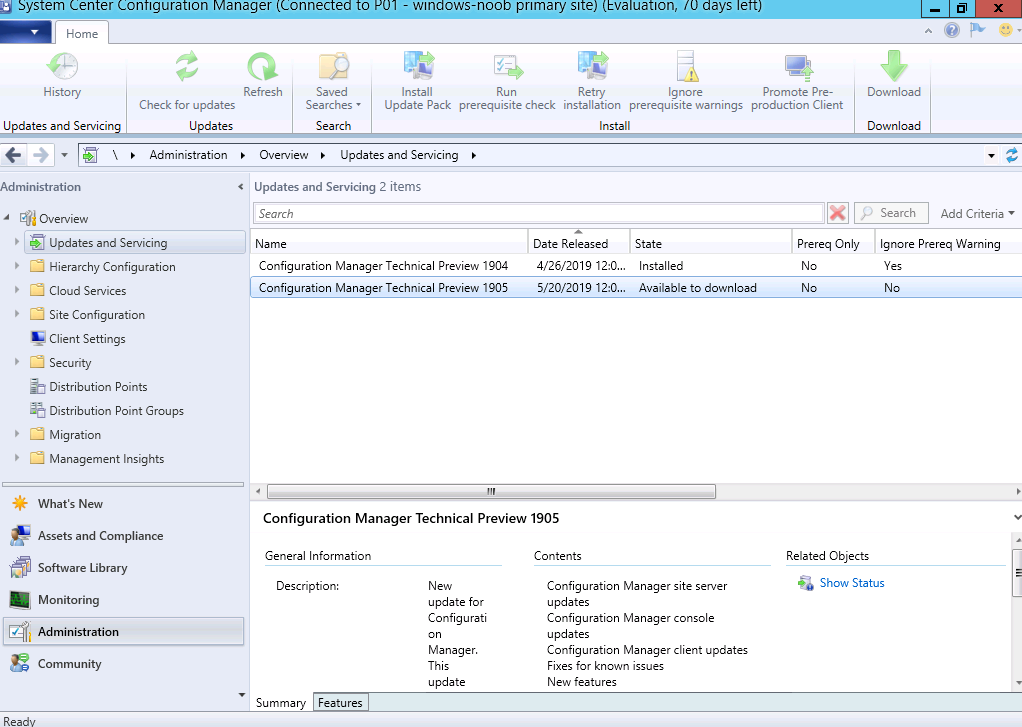
Task: Click the Help question mark icon
Action: (952, 30)
